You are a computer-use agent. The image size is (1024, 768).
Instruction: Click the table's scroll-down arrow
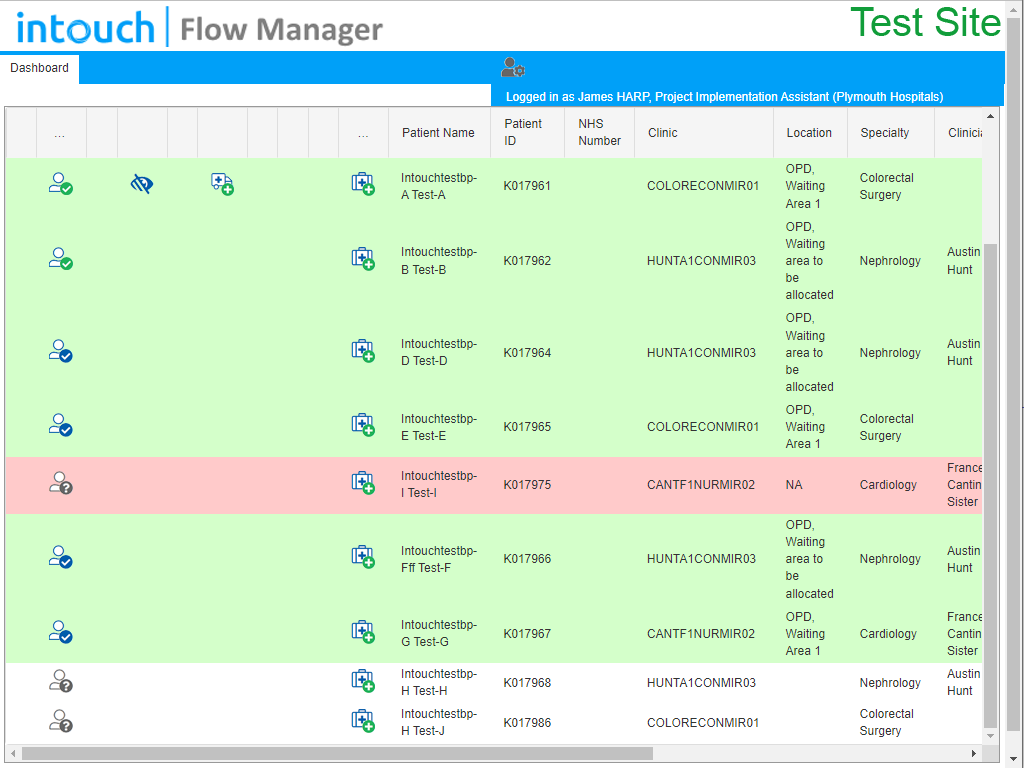pyautogui.click(x=990, y=736)
